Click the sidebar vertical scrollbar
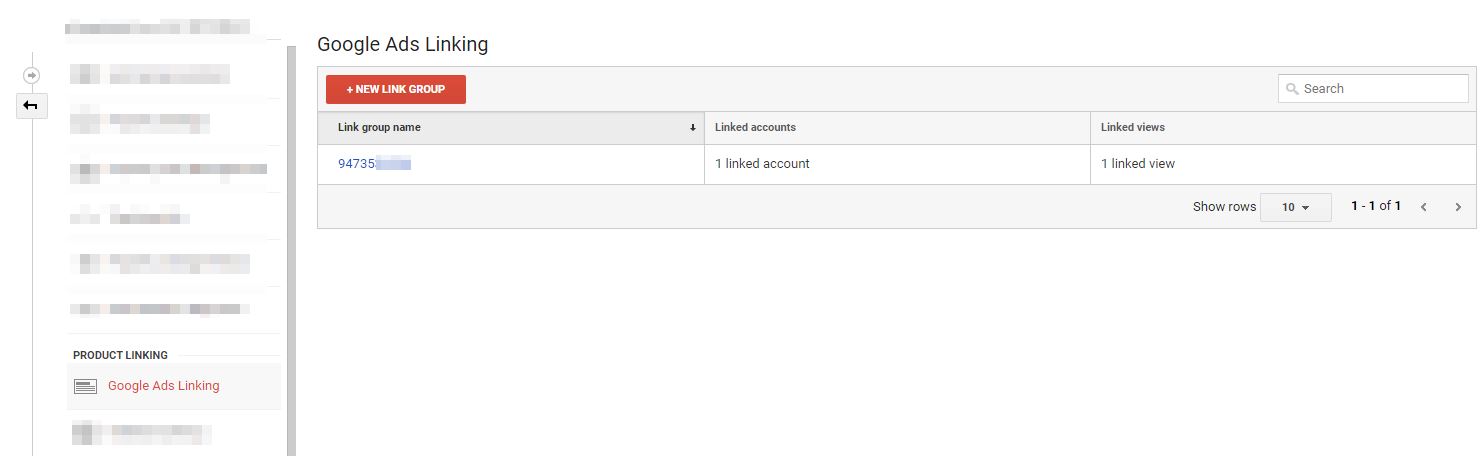1484x456 pixels. click(291, 250)
